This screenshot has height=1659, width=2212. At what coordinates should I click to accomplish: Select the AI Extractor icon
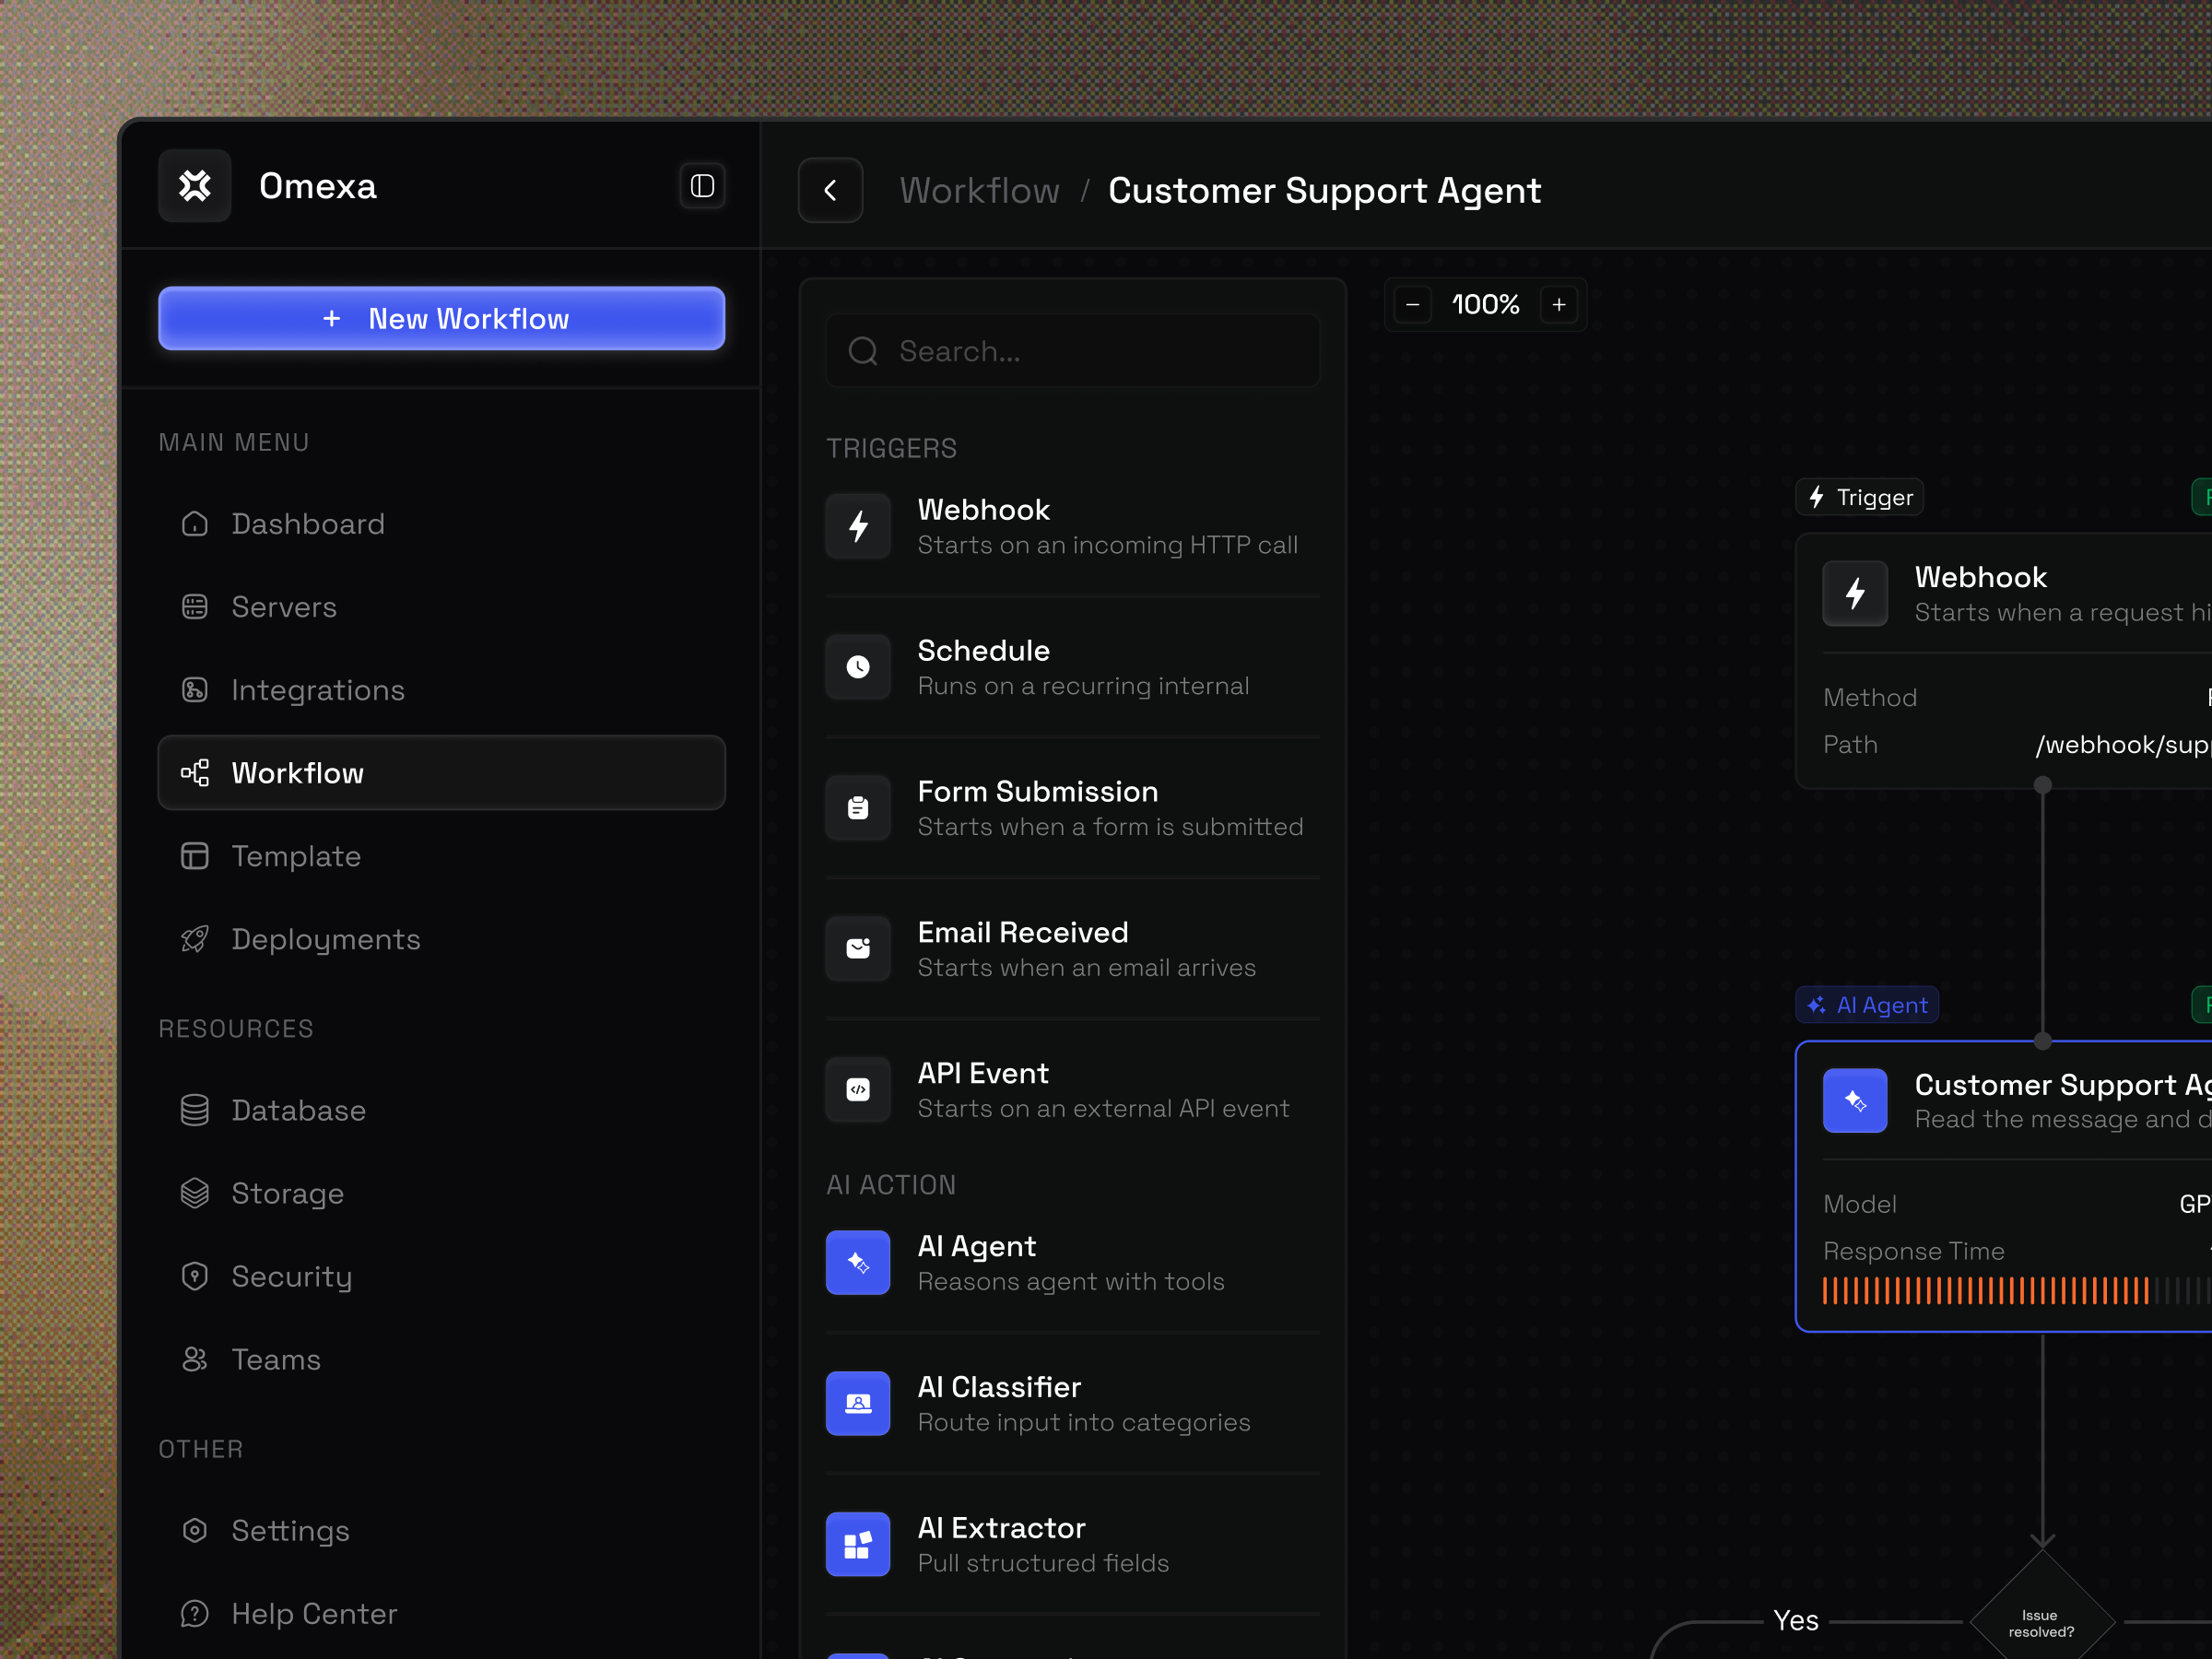click(858, 1545)
